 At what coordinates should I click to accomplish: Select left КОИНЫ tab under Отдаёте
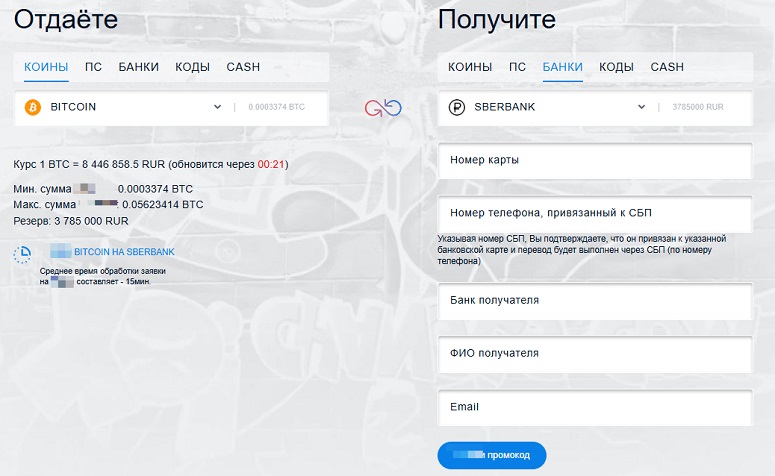click(46, 67)
